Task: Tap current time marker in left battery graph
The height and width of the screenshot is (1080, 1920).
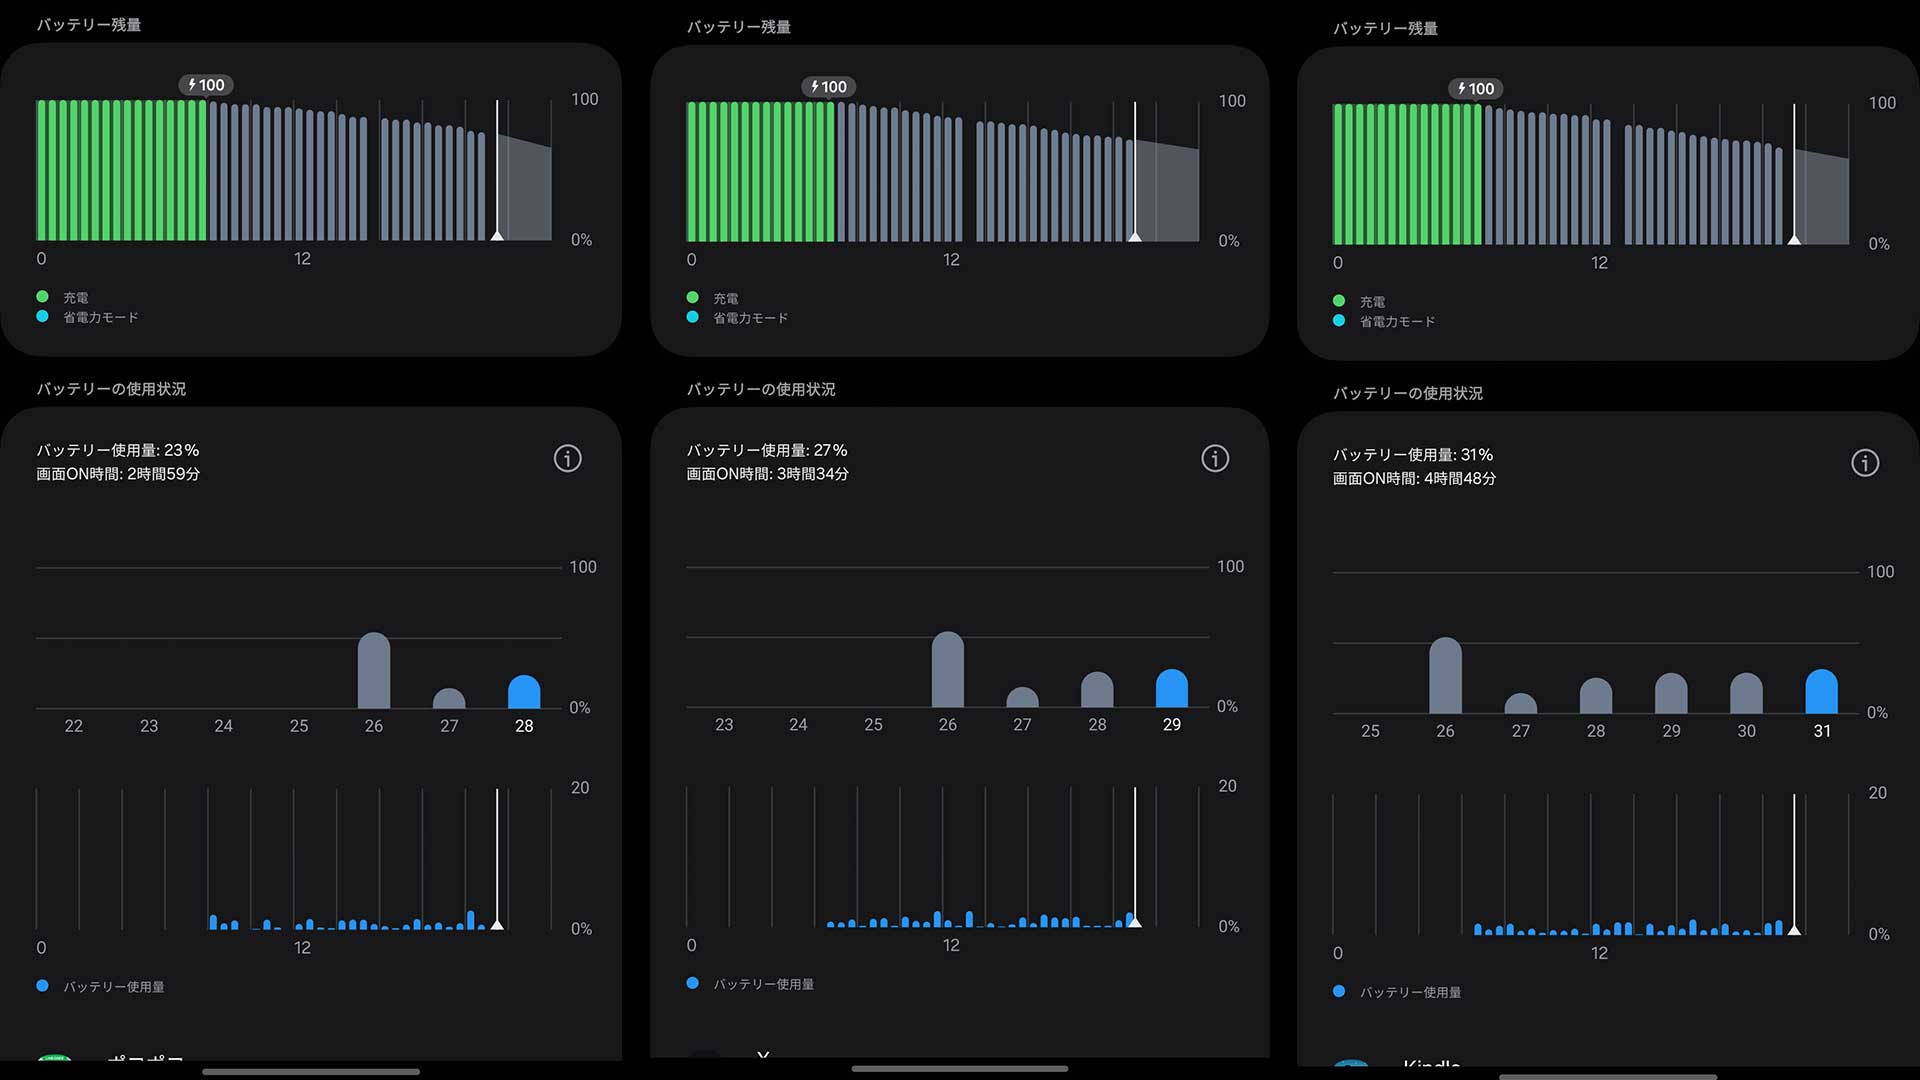Action: click(497, 234)
